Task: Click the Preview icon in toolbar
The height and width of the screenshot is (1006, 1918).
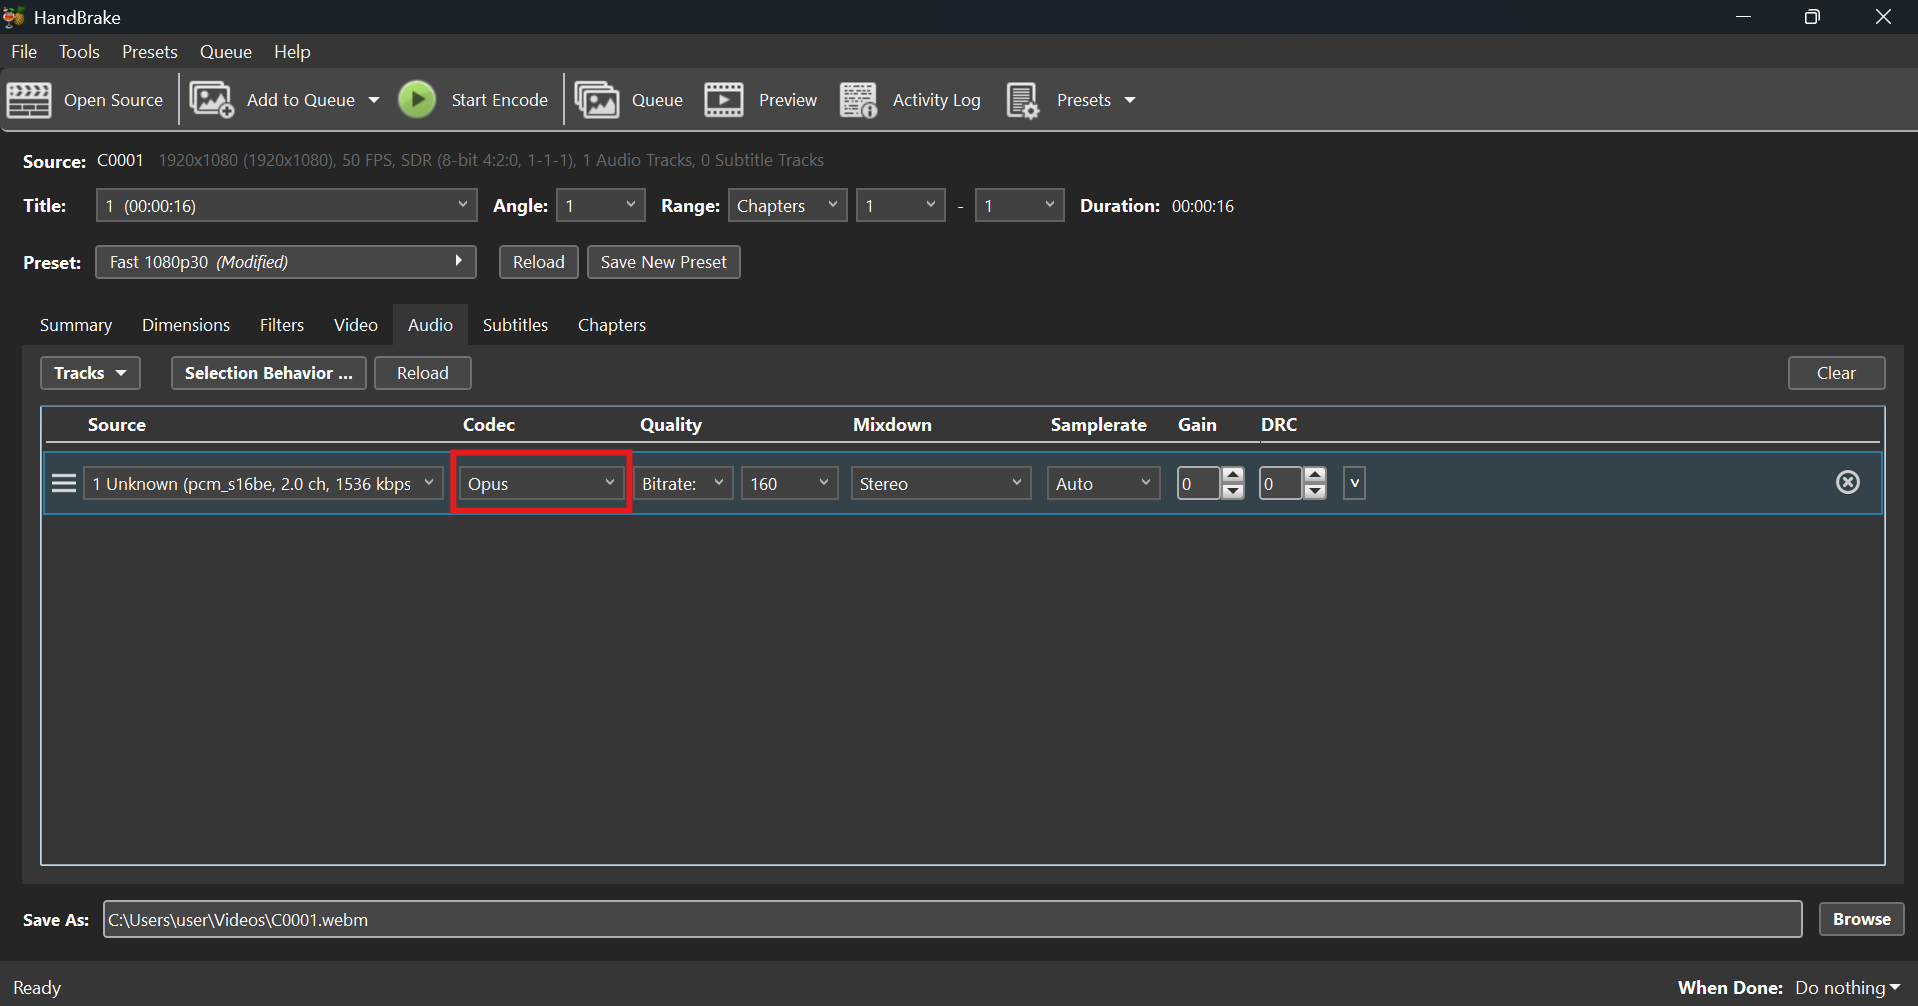Action: [x=724, y=100]
